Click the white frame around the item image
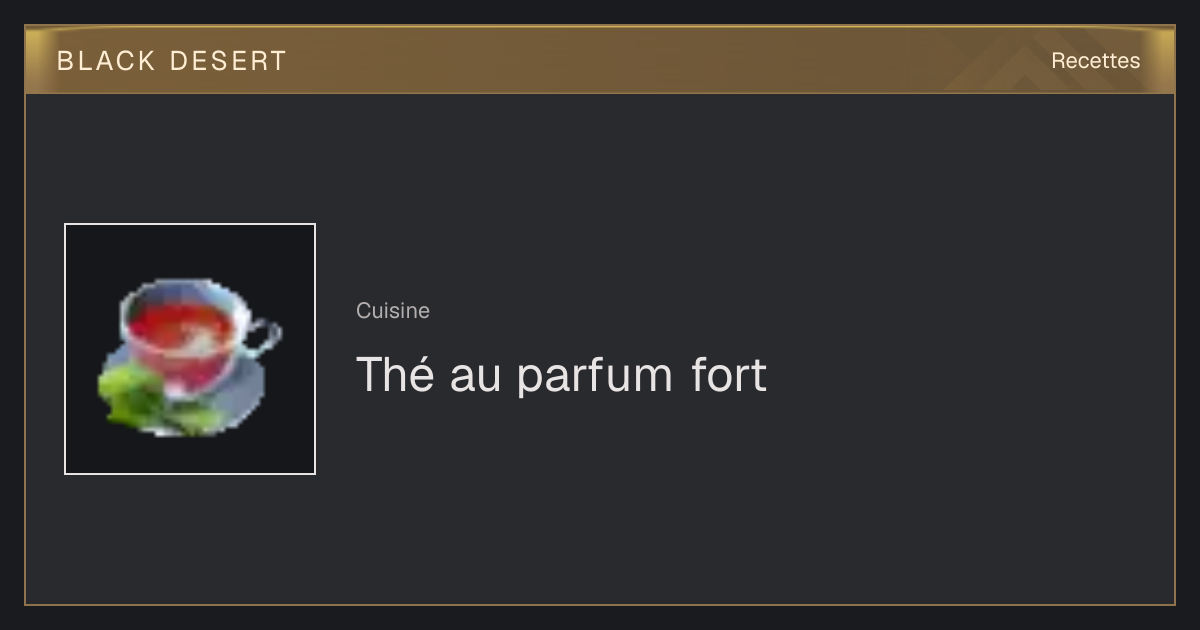The image size is (1200, 630). [x=190, y=225]
